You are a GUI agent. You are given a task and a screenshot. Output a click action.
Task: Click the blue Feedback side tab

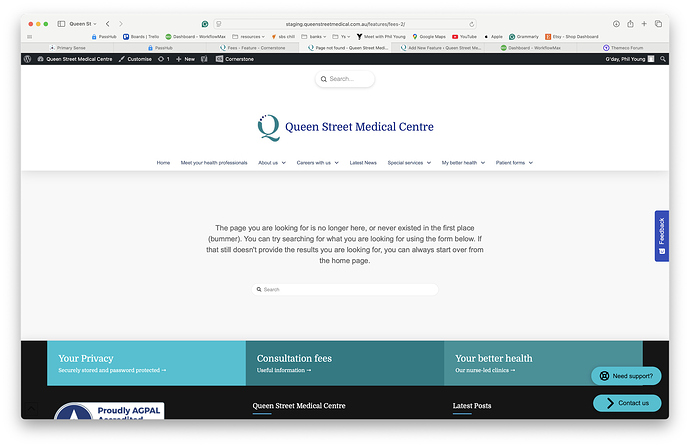(x=661, y=236)
